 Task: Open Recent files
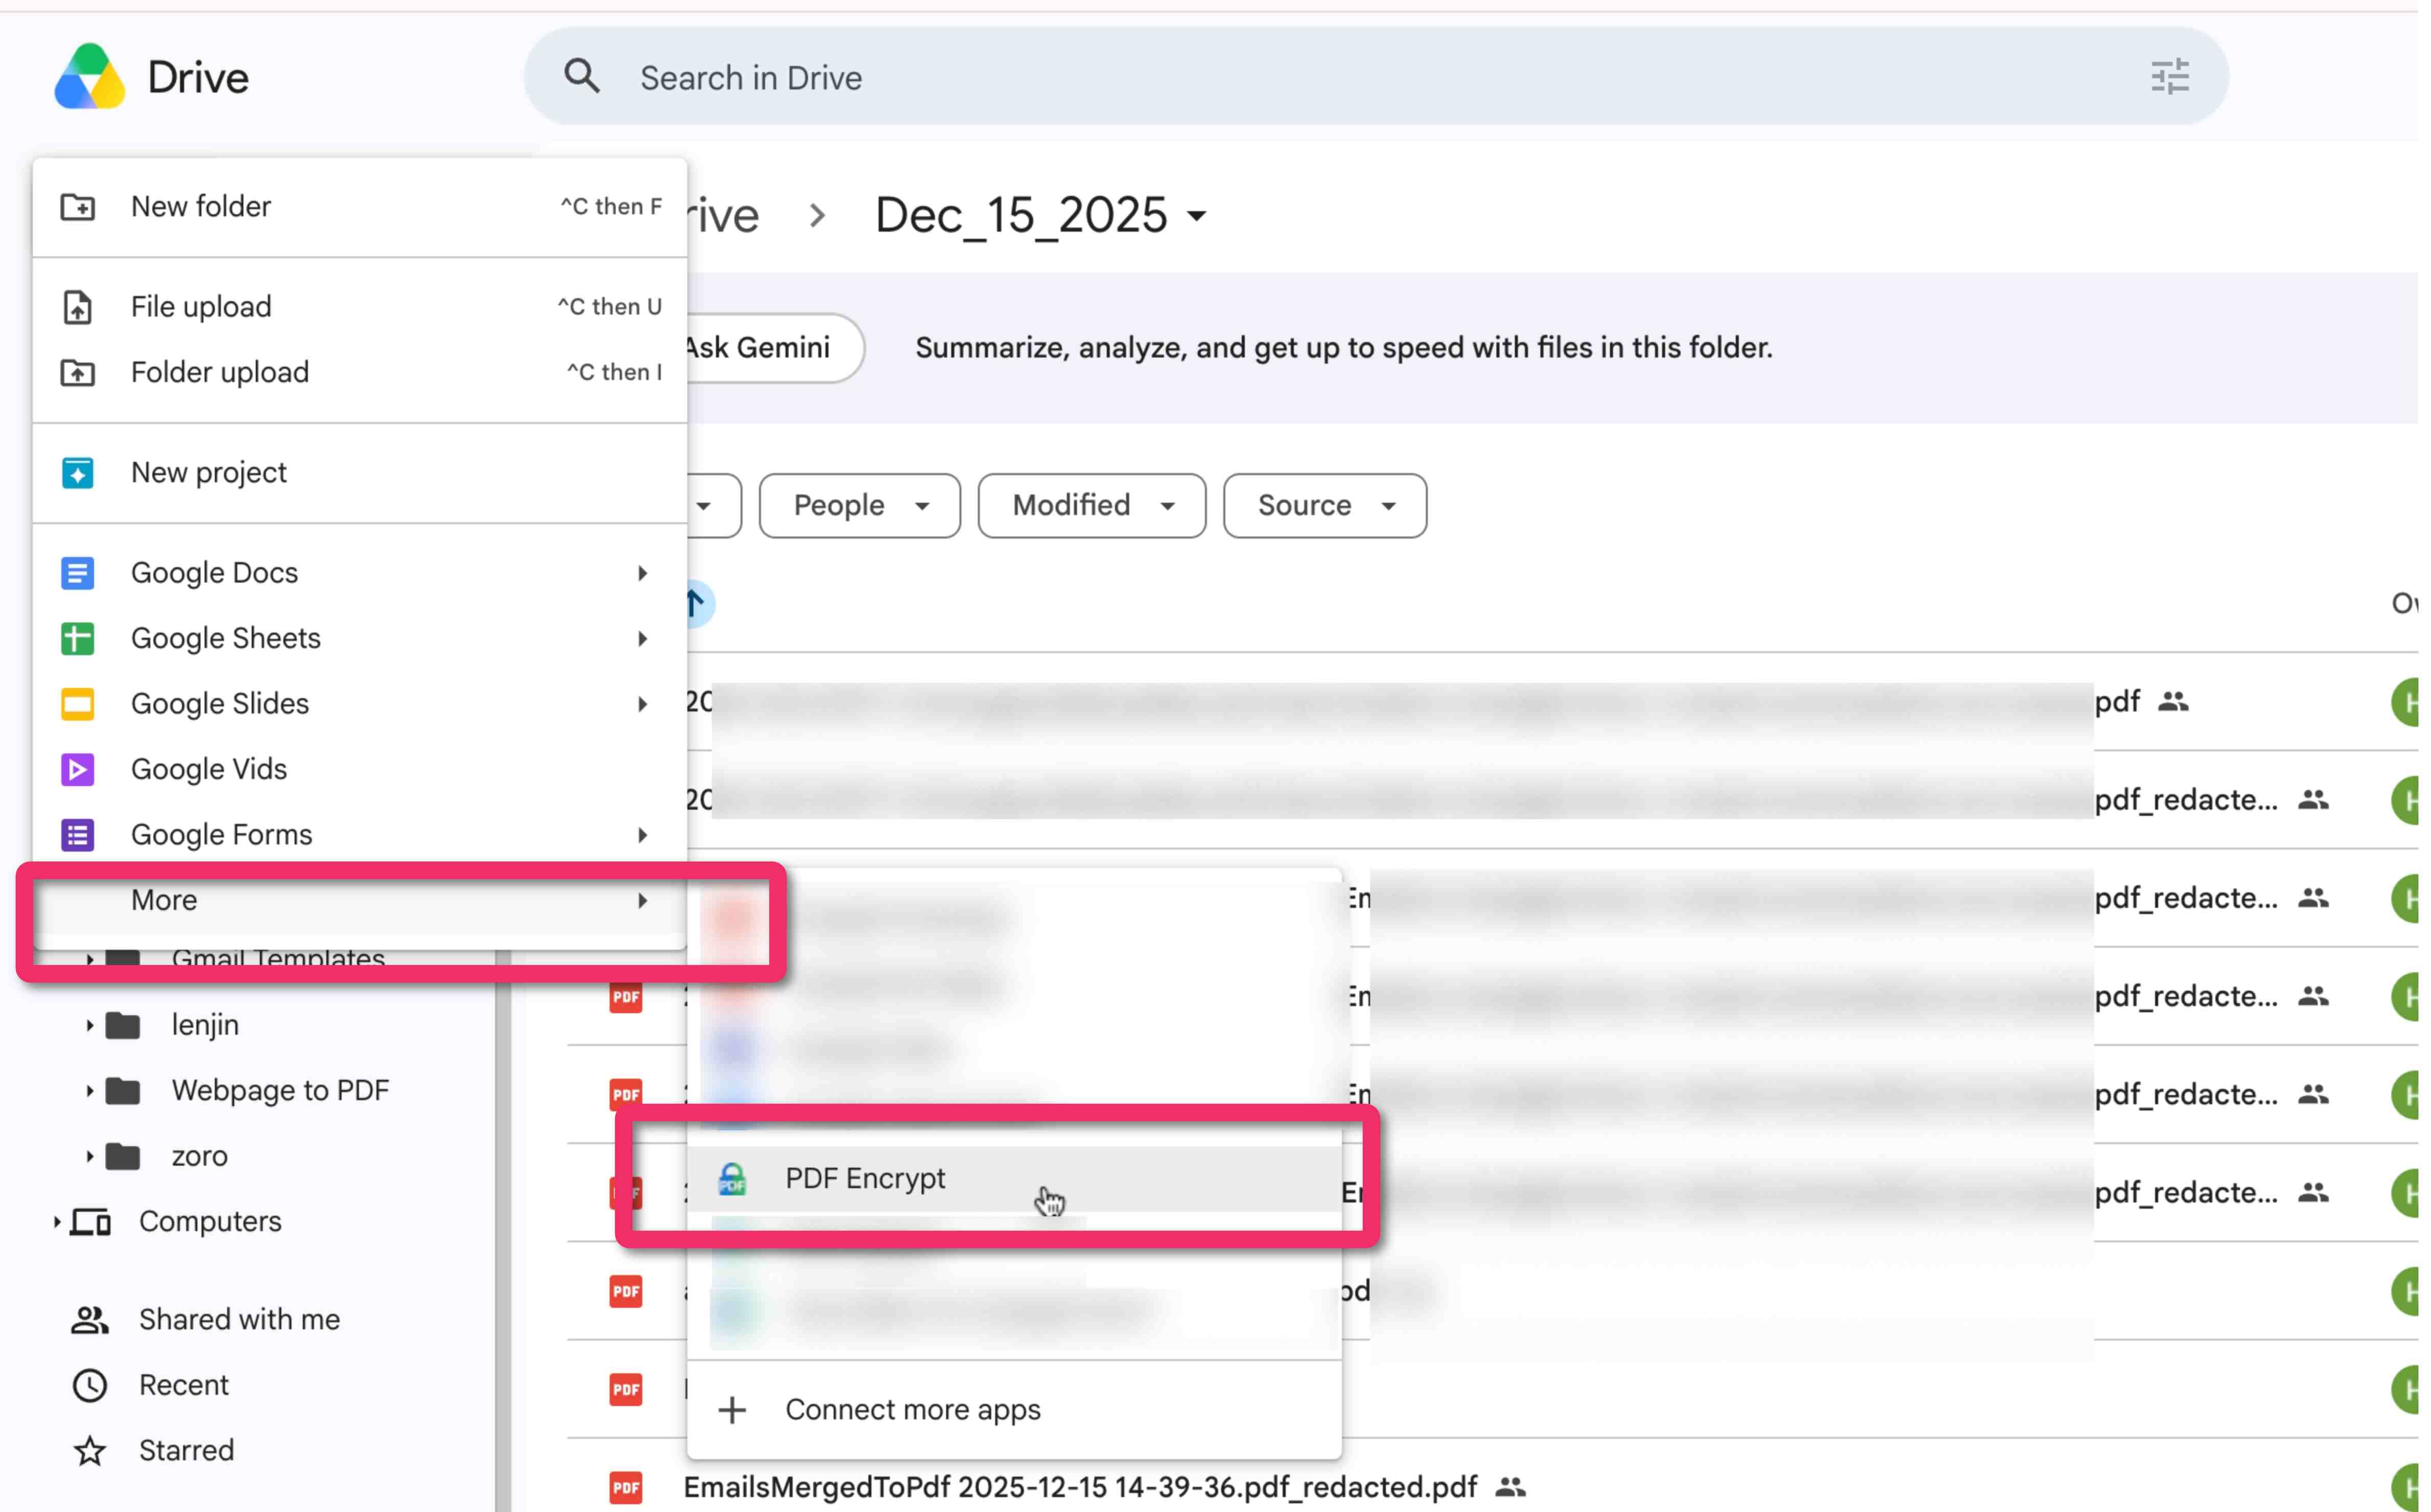pos(184,1386)
